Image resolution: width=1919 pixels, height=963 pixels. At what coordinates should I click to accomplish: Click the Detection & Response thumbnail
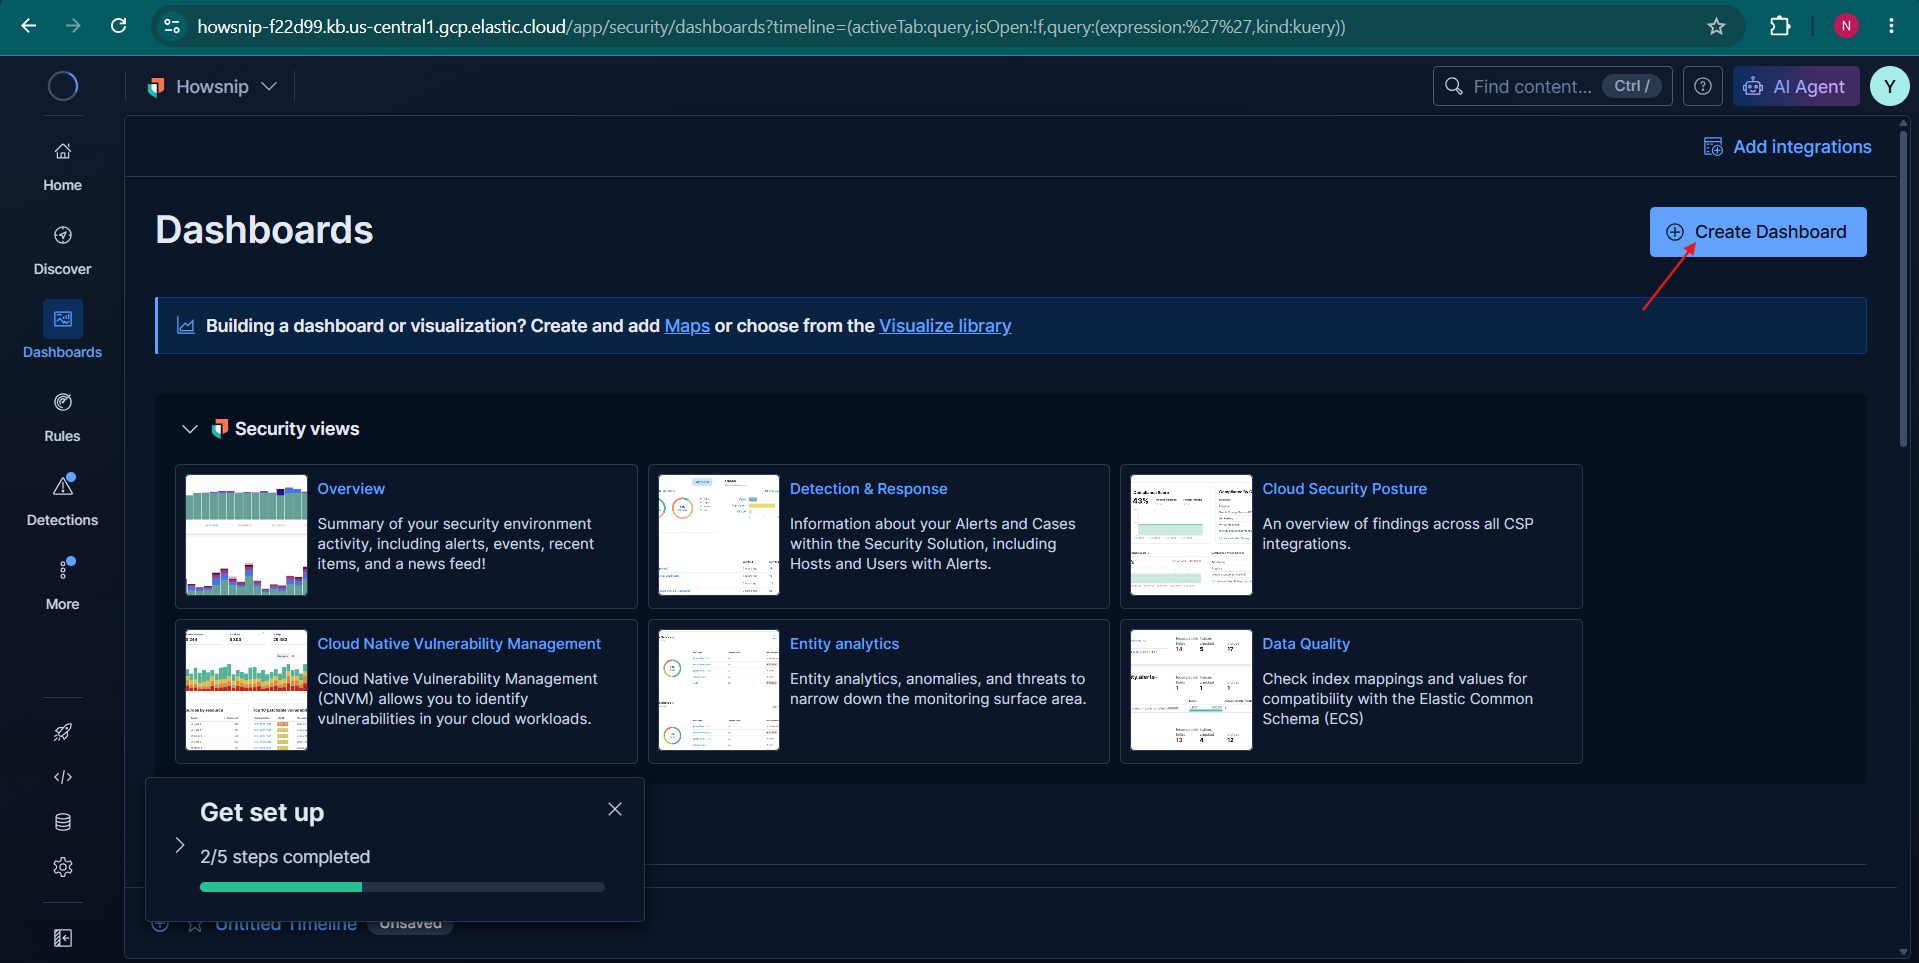(x=719, y=535)
